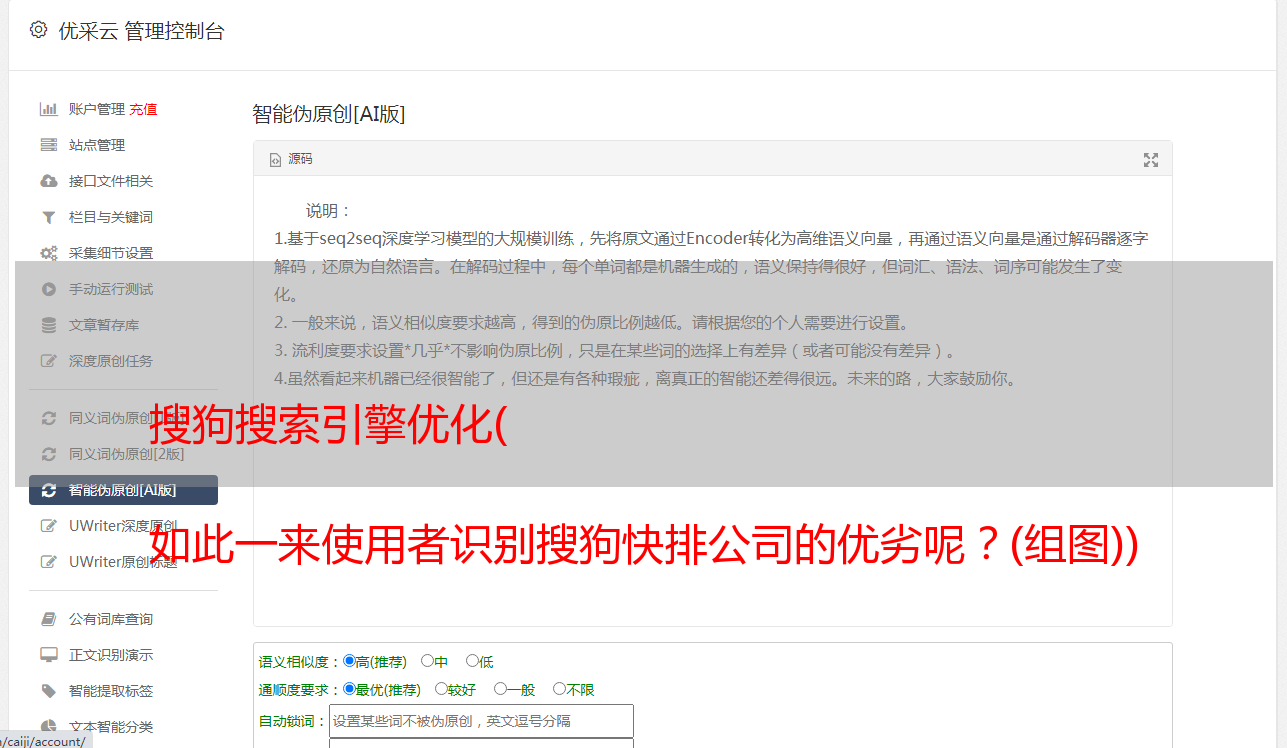Toggle fullscreen icon in editor toolbar
1287x748 pixels.
1151,160
